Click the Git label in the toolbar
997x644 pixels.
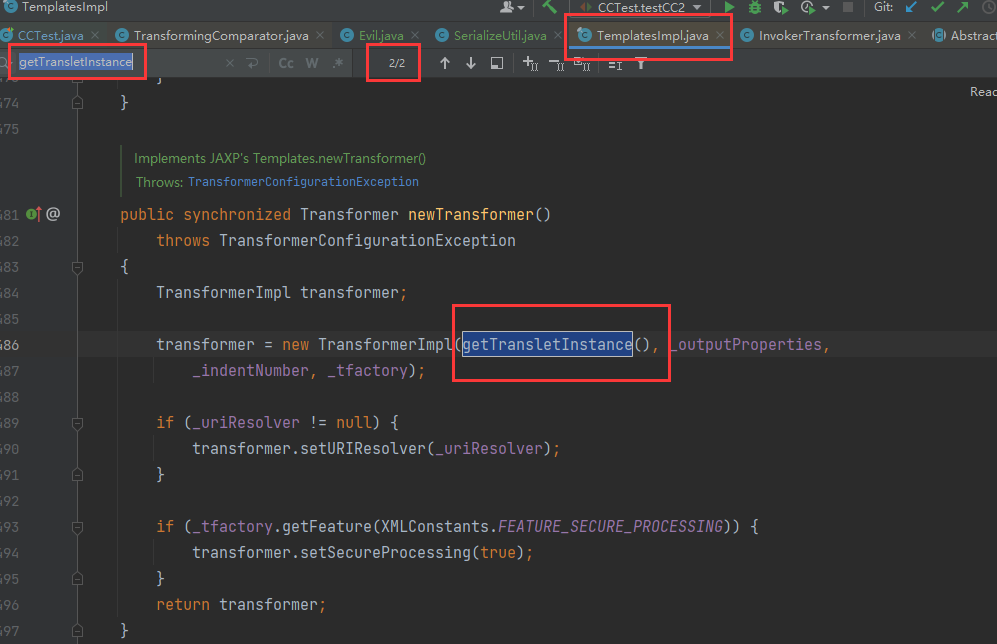click(x=883, y=7)
